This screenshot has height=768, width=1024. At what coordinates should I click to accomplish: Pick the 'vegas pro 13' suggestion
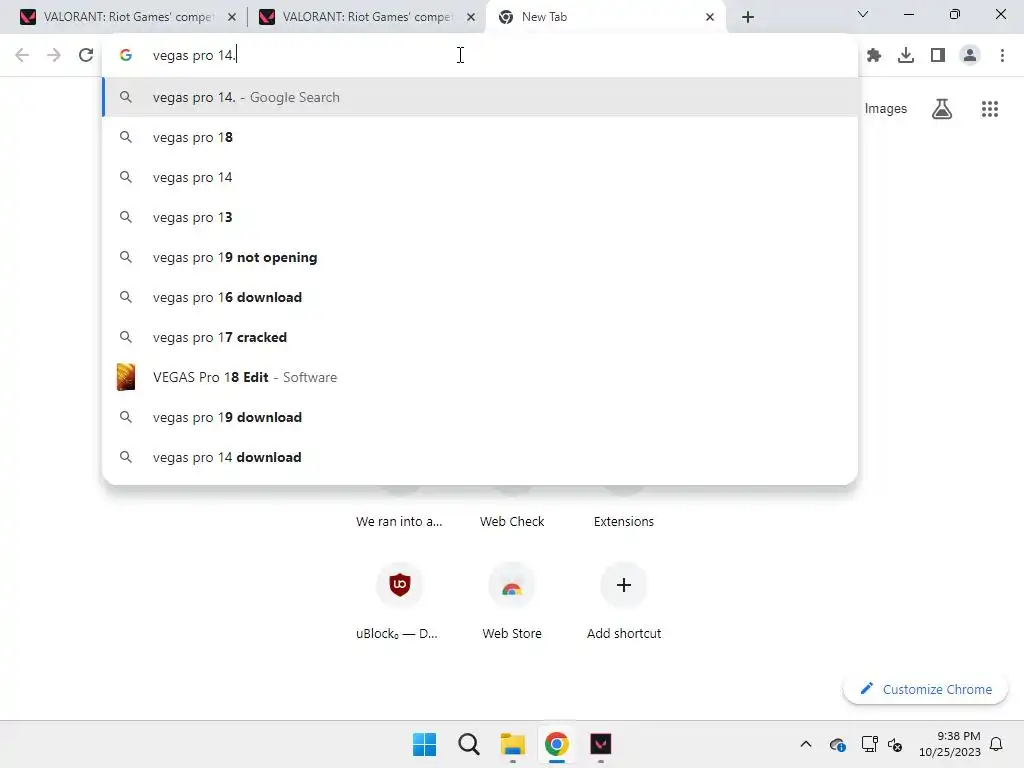tap(480, 217)
